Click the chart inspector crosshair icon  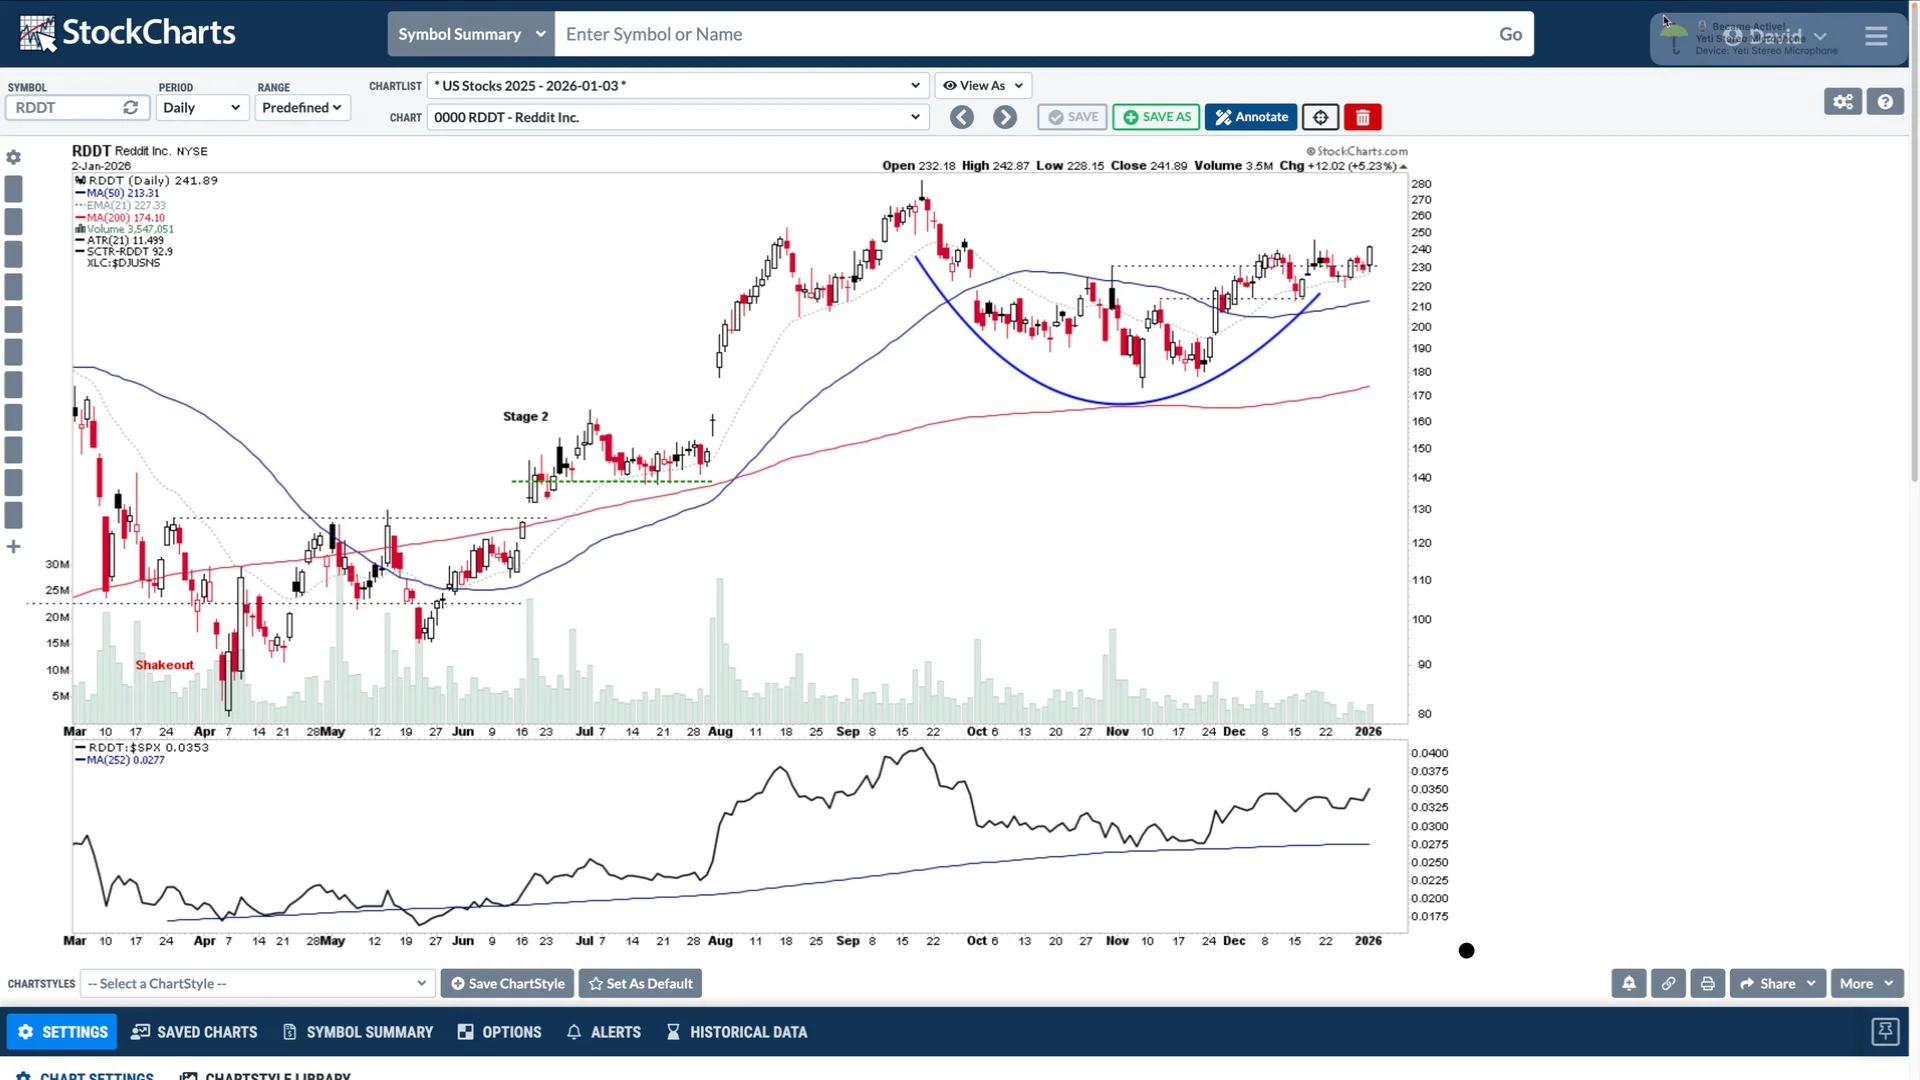pyautogui.click(x=1319, y=117)
